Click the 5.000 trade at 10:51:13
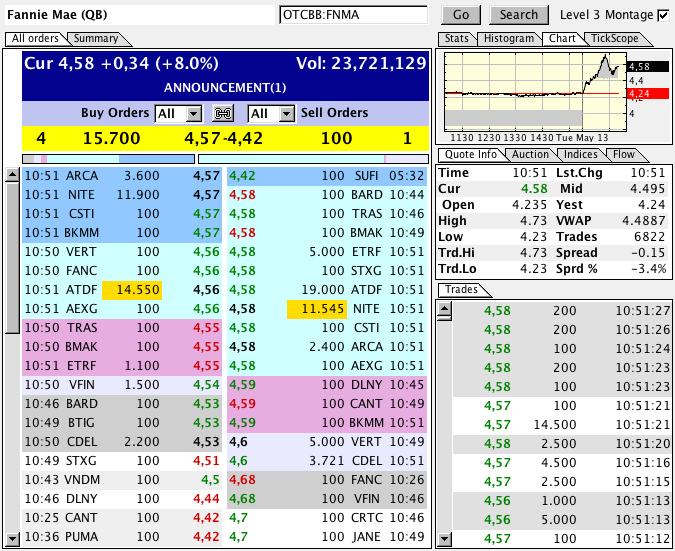 point(562,520)
